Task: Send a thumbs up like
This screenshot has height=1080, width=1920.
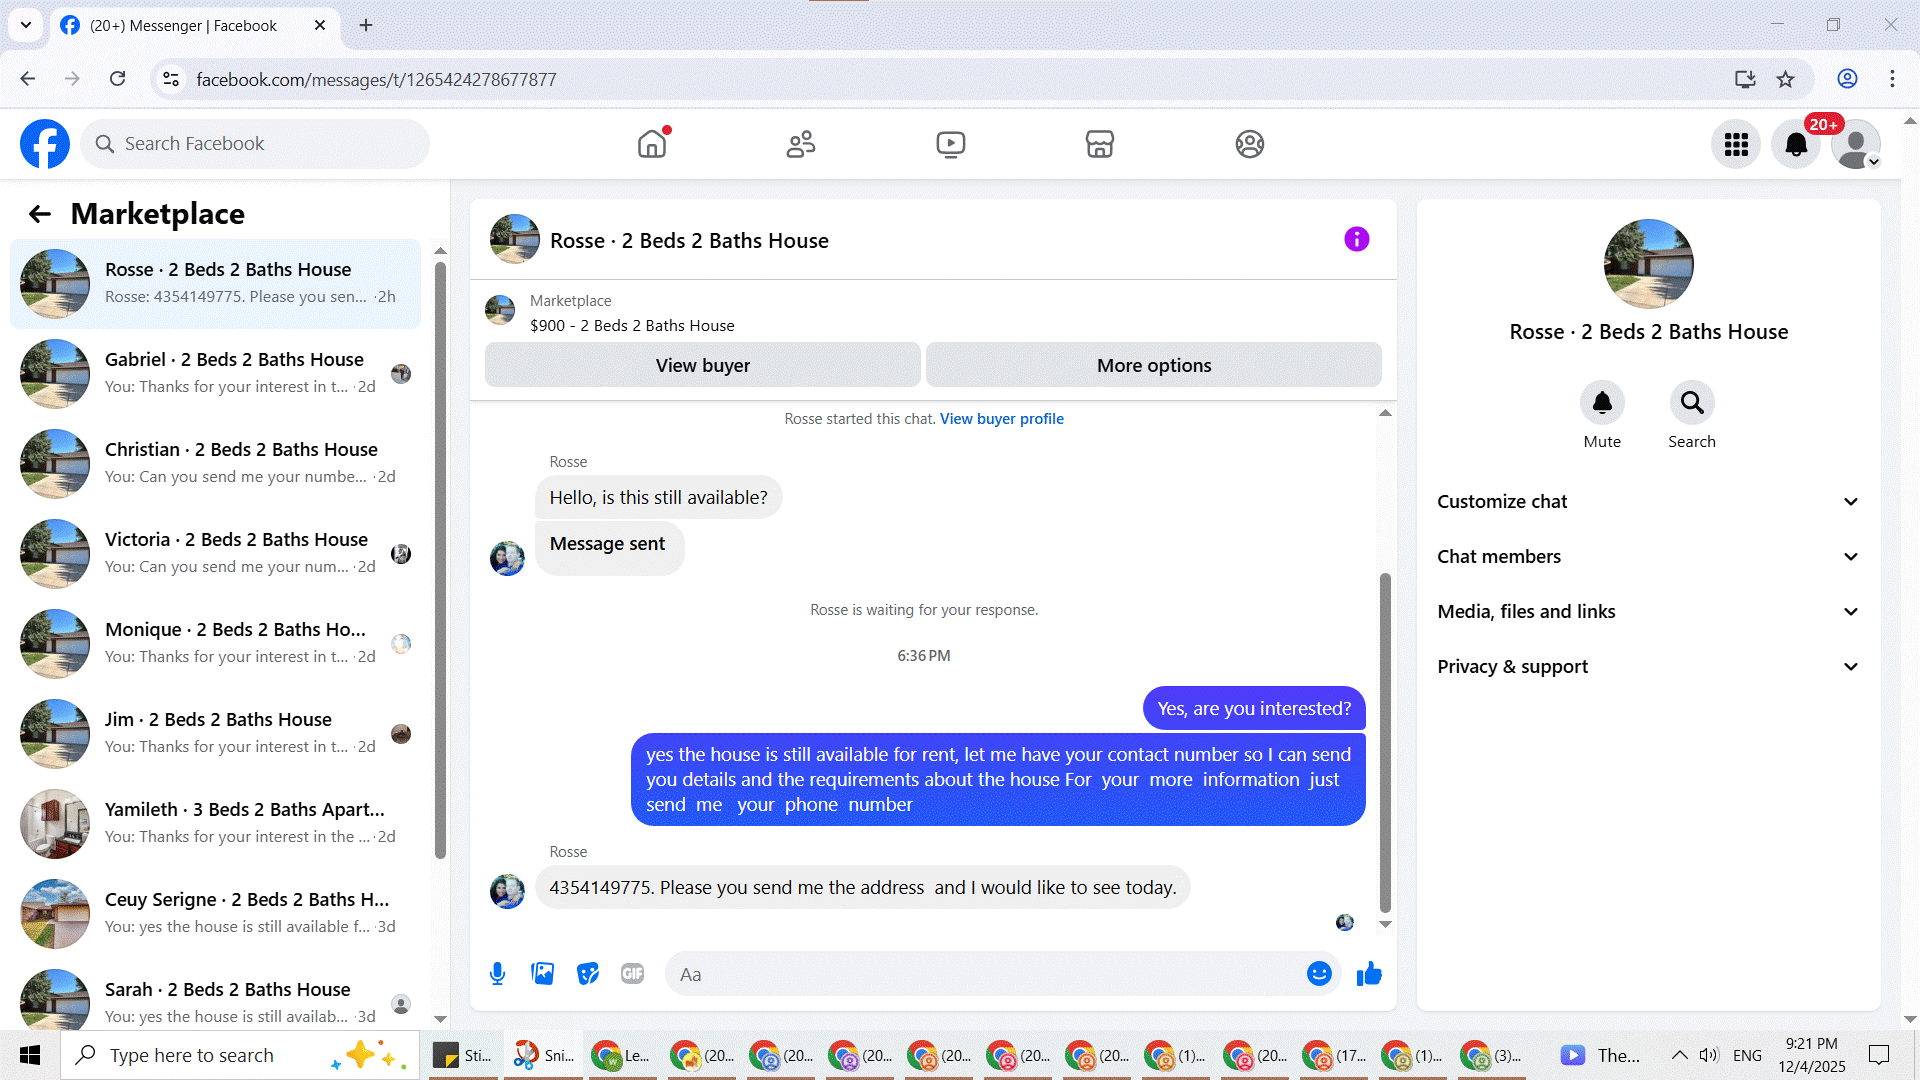Action: click(1369, 974)
